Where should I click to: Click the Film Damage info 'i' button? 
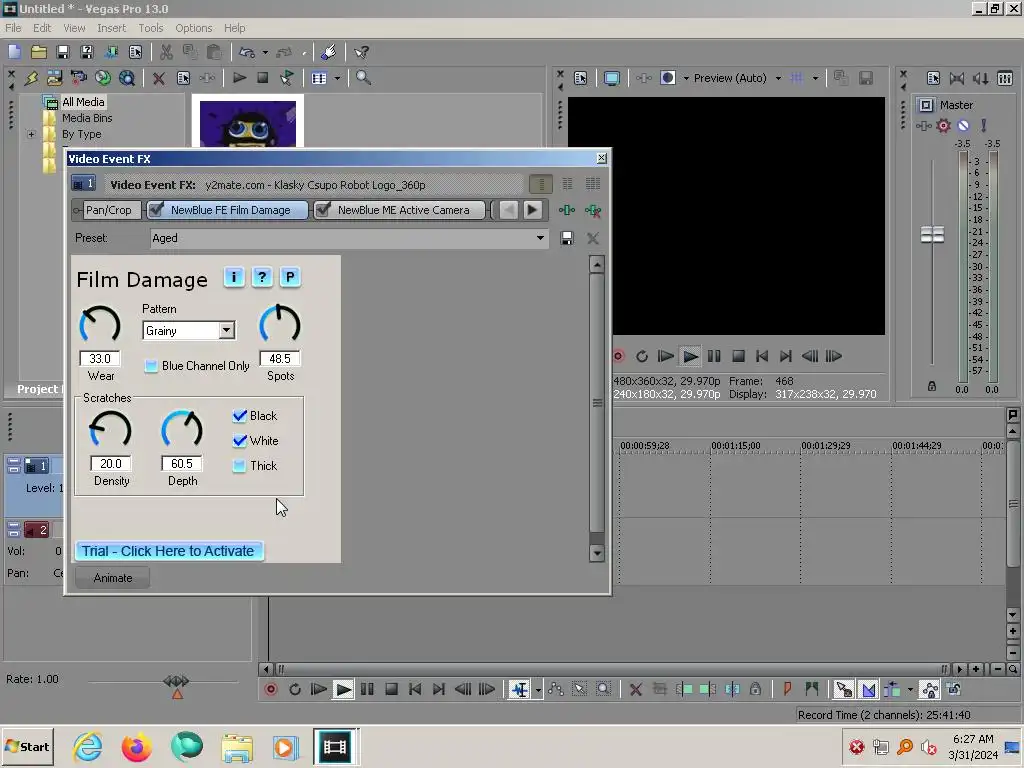234,278
